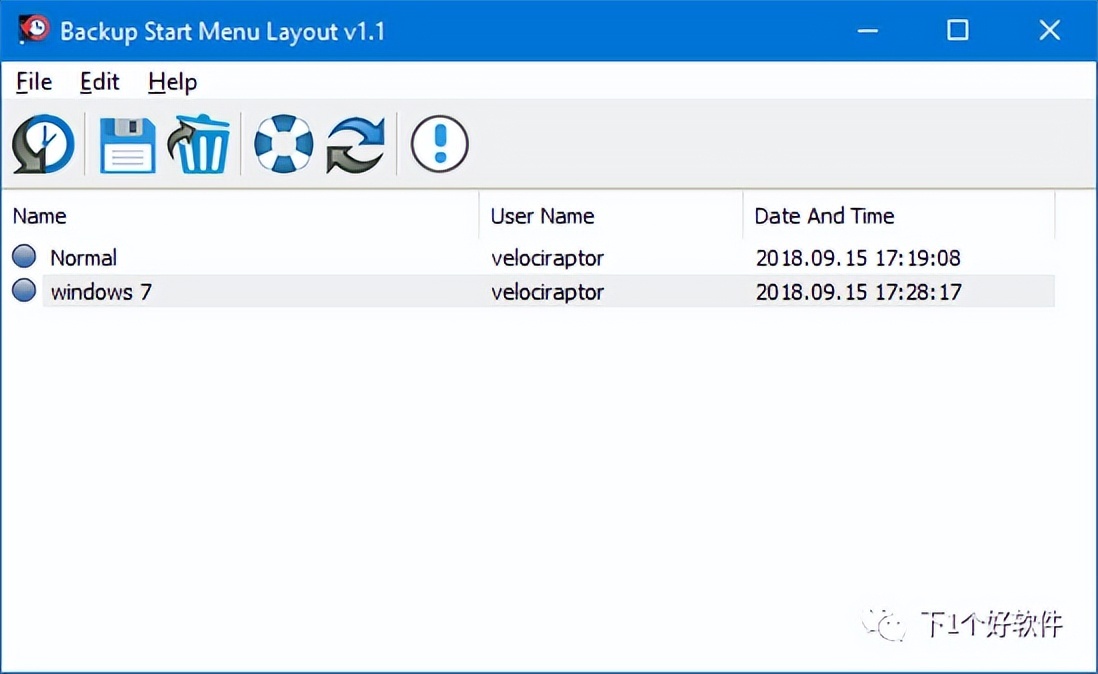The width and height of the screenshot is (1098, 674).
Task: Click the lifebuoy reset layout icon
Action: click(283, 145)
